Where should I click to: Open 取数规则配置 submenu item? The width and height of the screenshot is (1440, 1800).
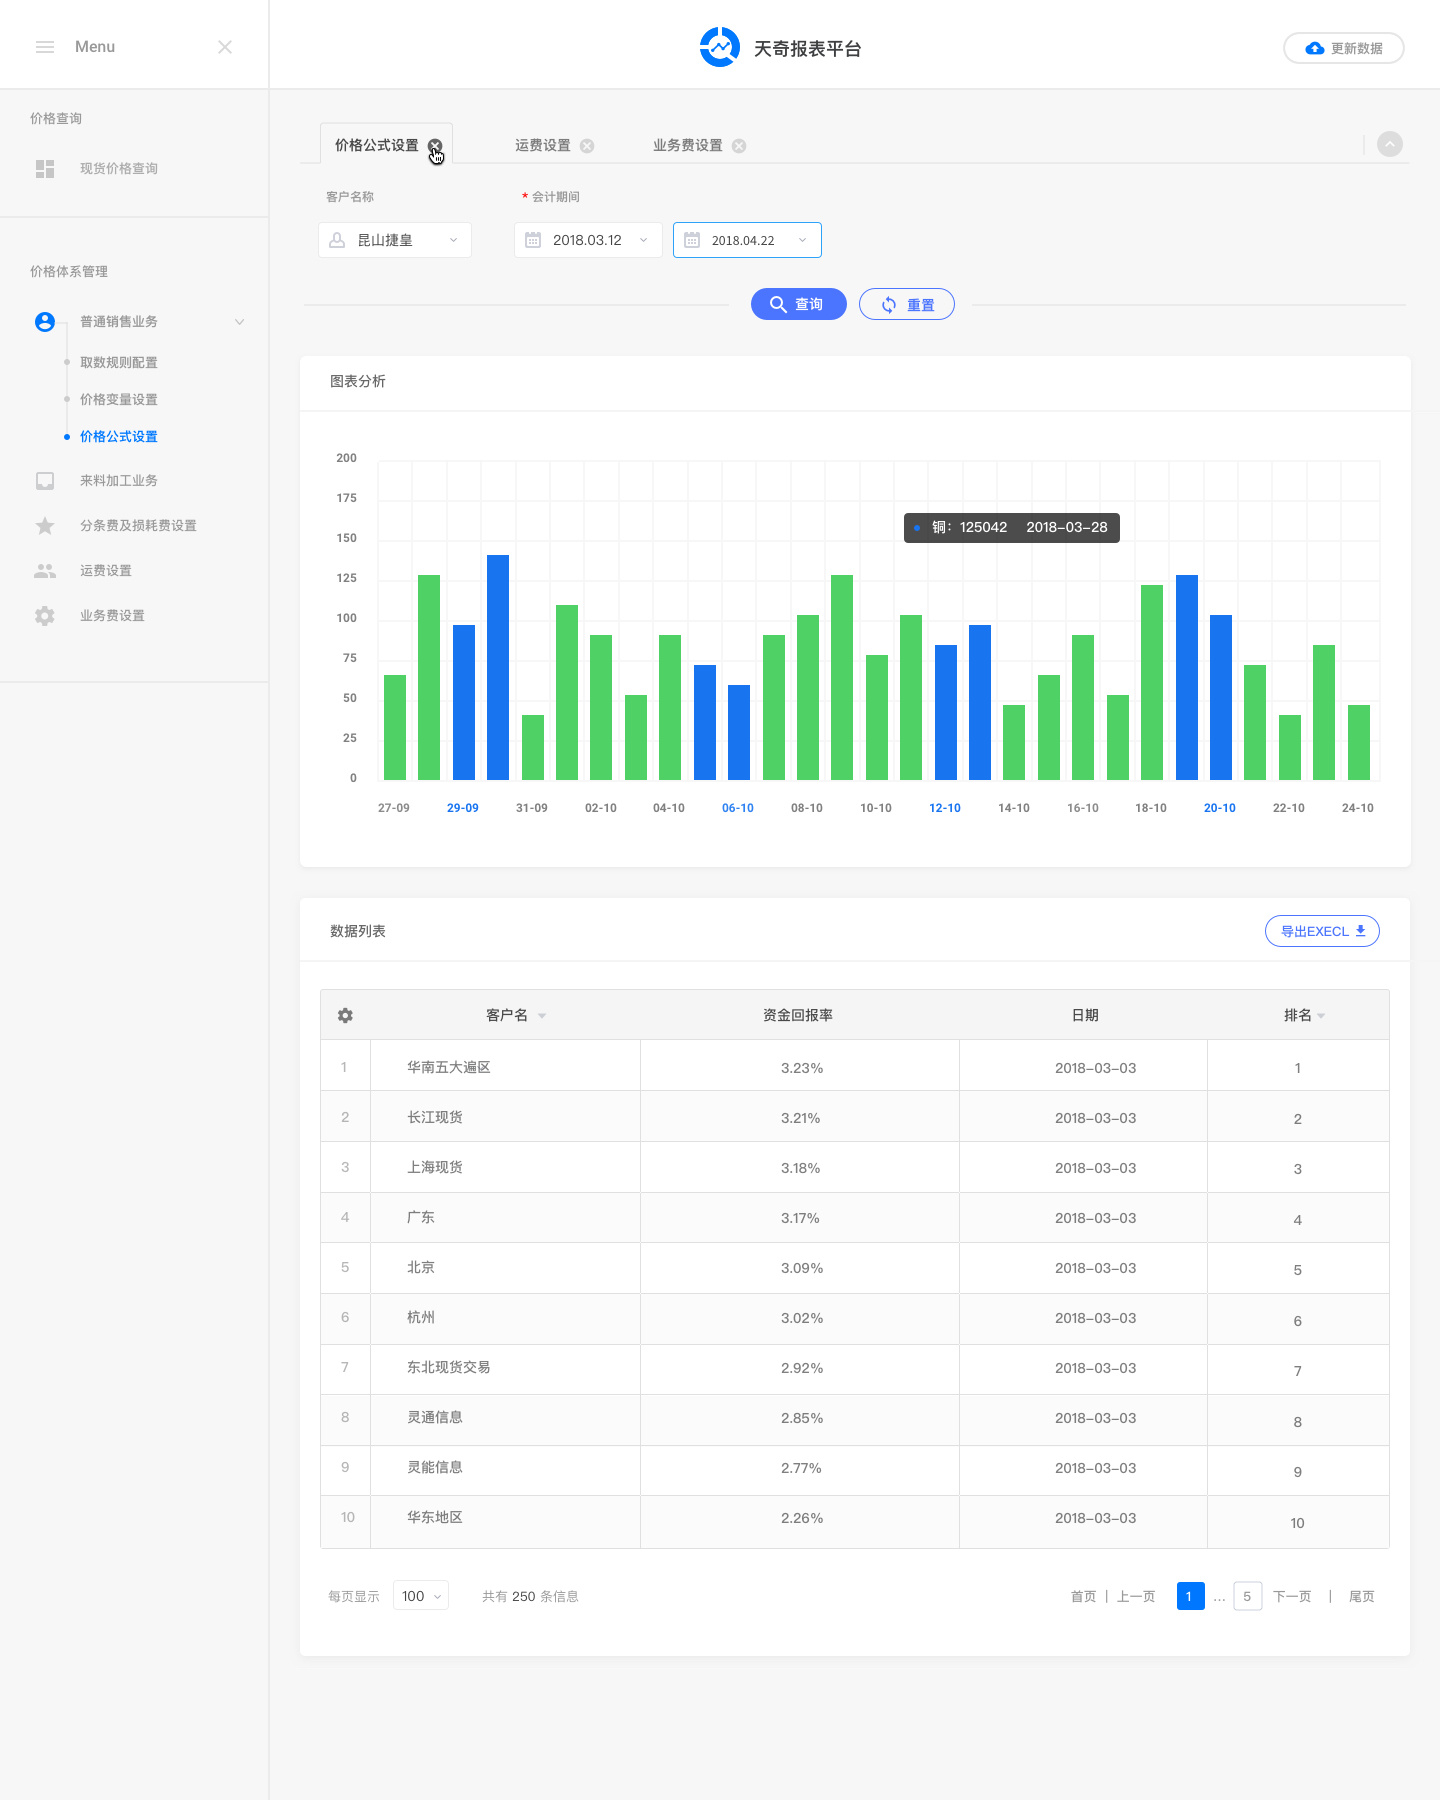coord(119,362)
